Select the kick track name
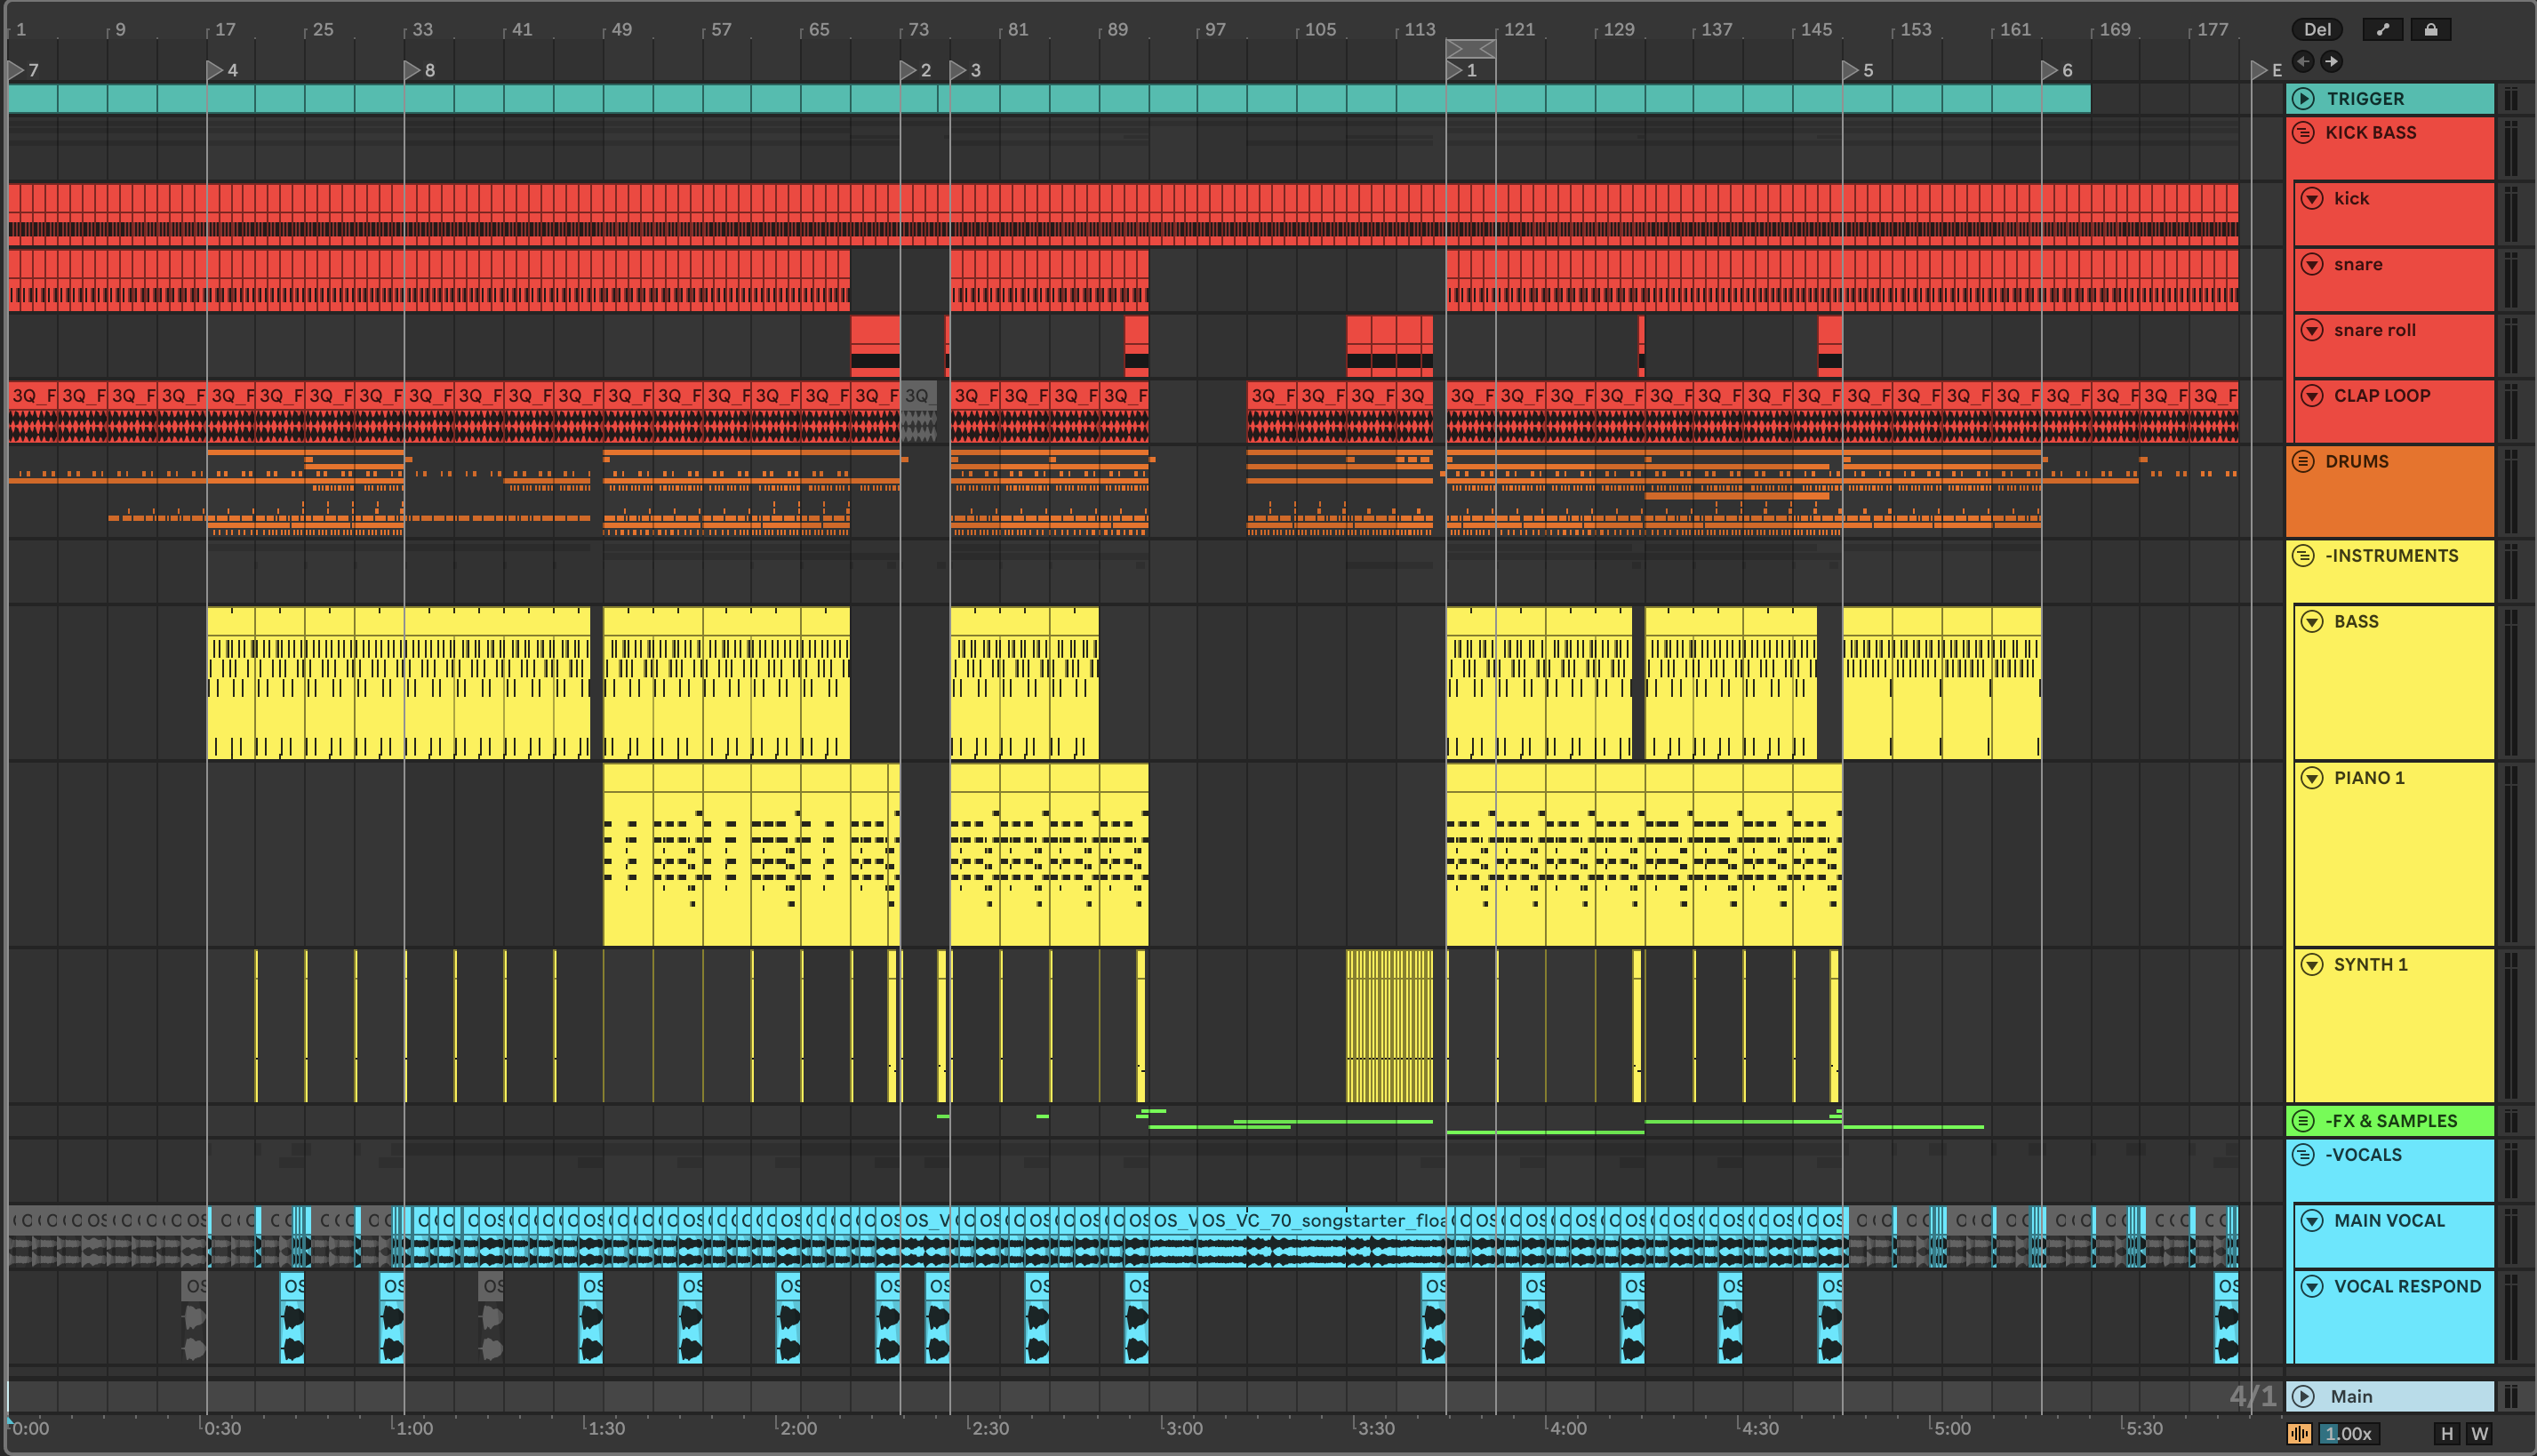2537x1456 pixels. click(2351, 198)
